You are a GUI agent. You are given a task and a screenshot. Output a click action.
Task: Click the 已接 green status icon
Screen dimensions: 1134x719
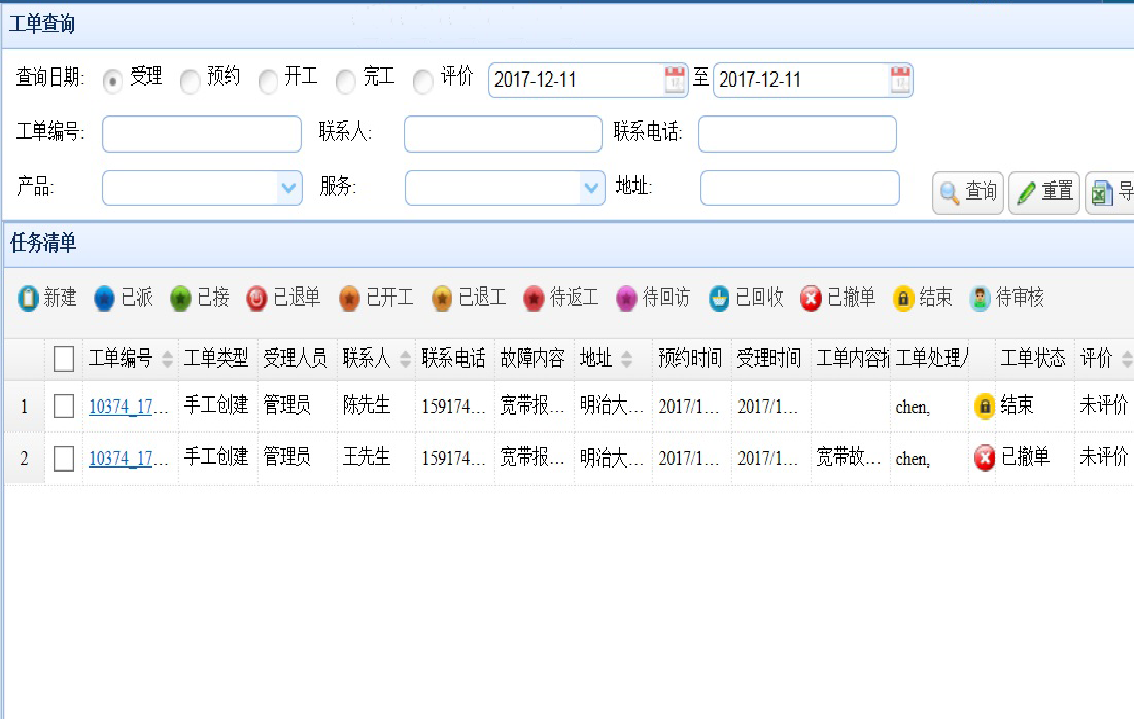click(x=181, y=298)
